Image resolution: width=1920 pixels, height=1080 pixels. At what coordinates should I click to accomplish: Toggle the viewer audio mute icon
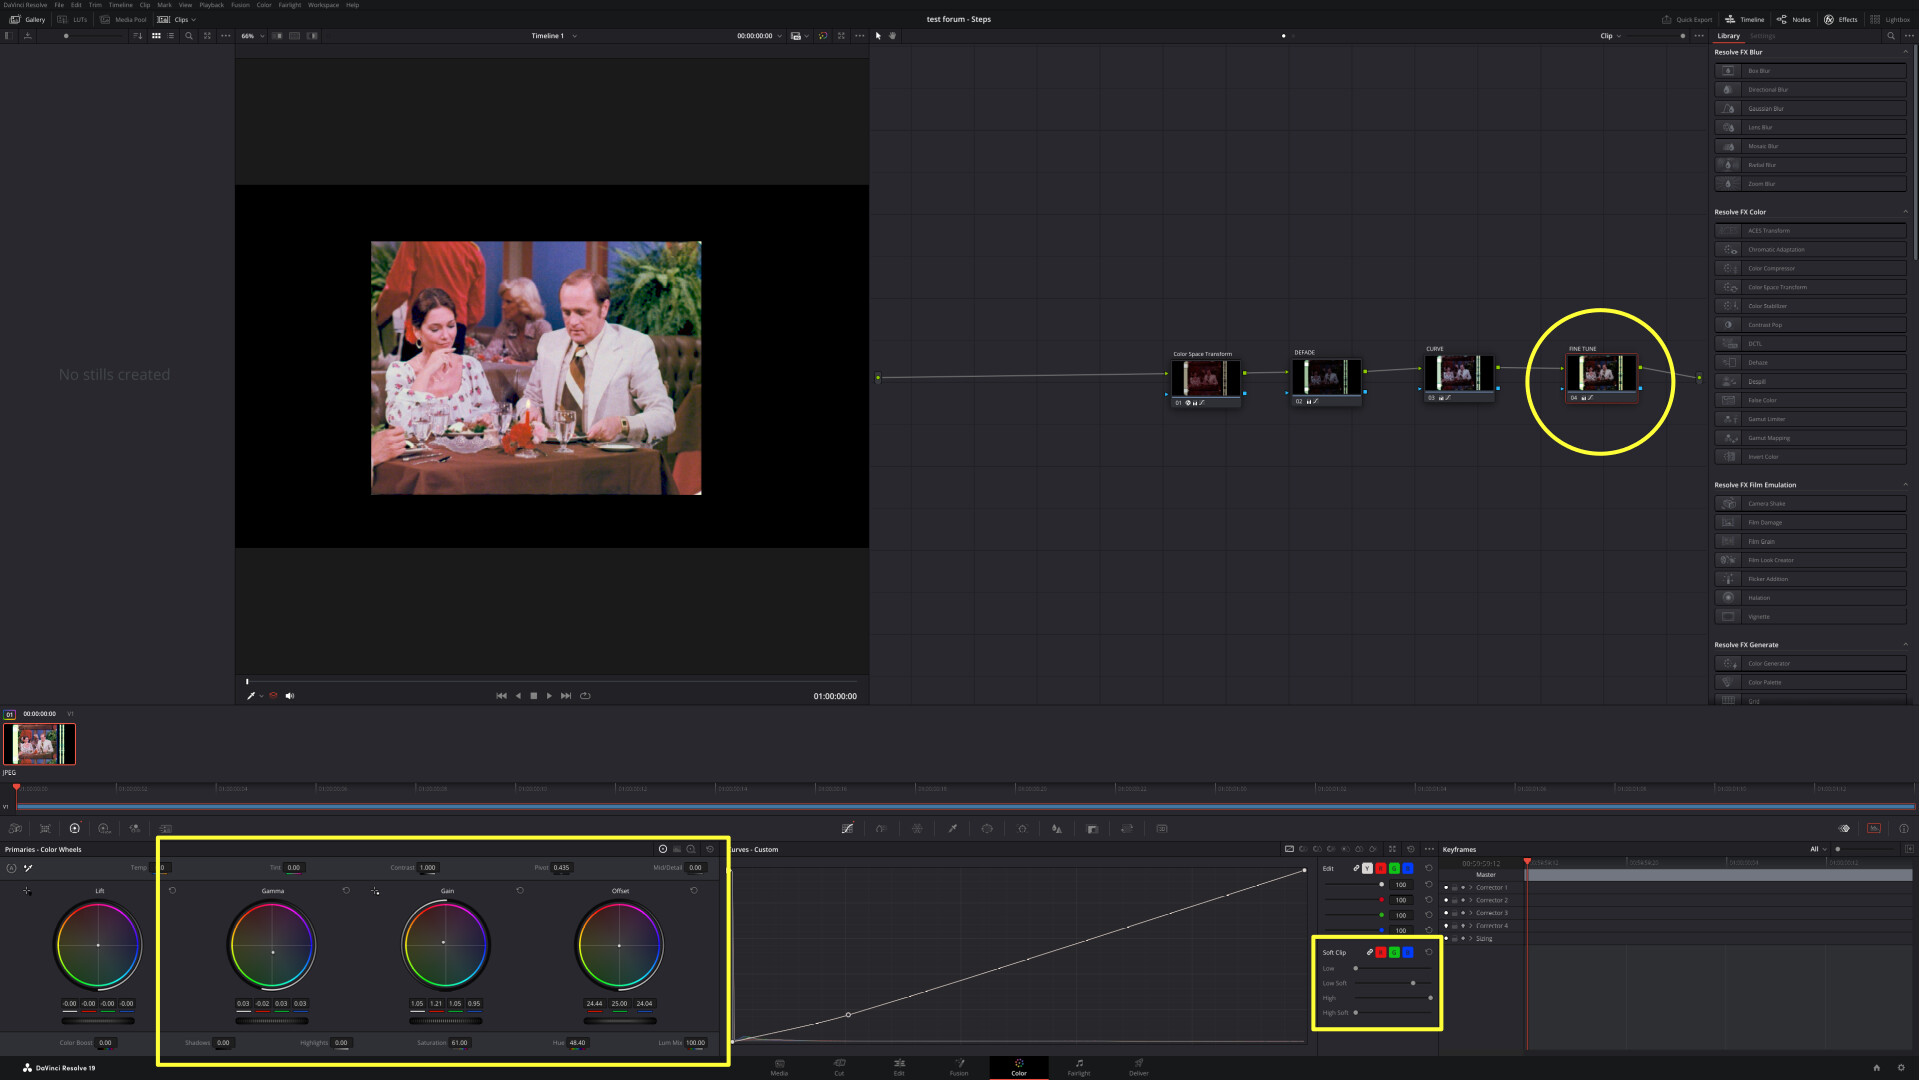coord(290,696)
